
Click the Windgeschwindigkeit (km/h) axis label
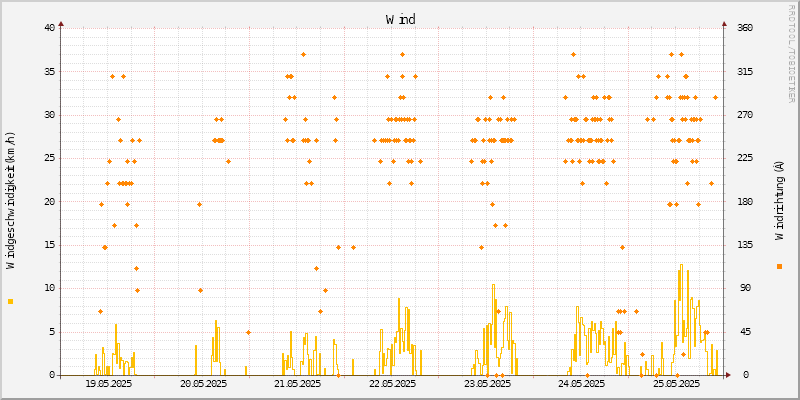(x=11, y=201)
